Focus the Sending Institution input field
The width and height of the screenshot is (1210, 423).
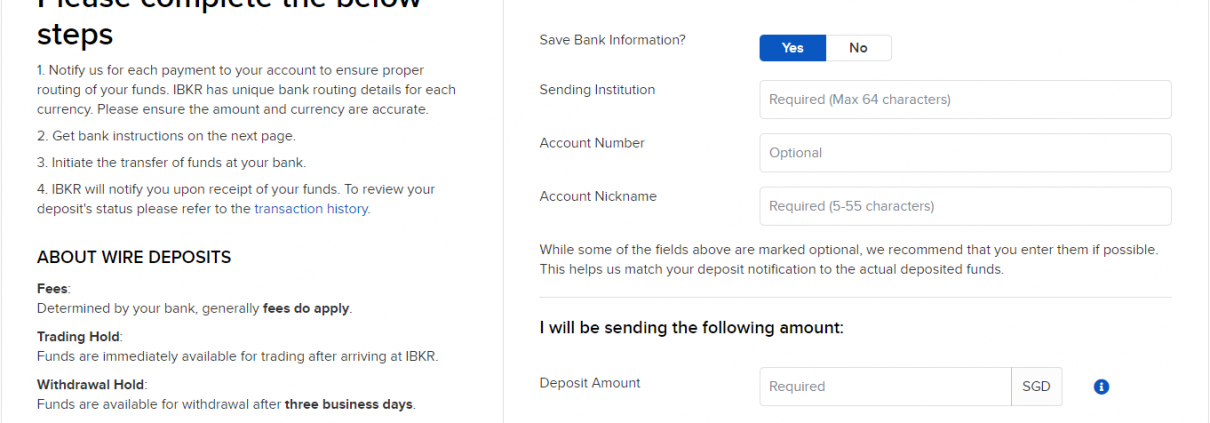(x=964, y=100)
